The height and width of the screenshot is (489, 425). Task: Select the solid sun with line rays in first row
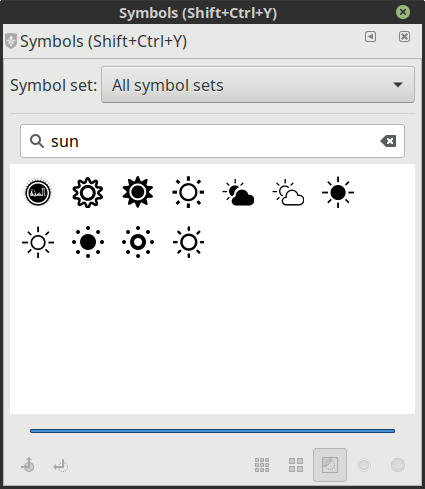(338, 192)
